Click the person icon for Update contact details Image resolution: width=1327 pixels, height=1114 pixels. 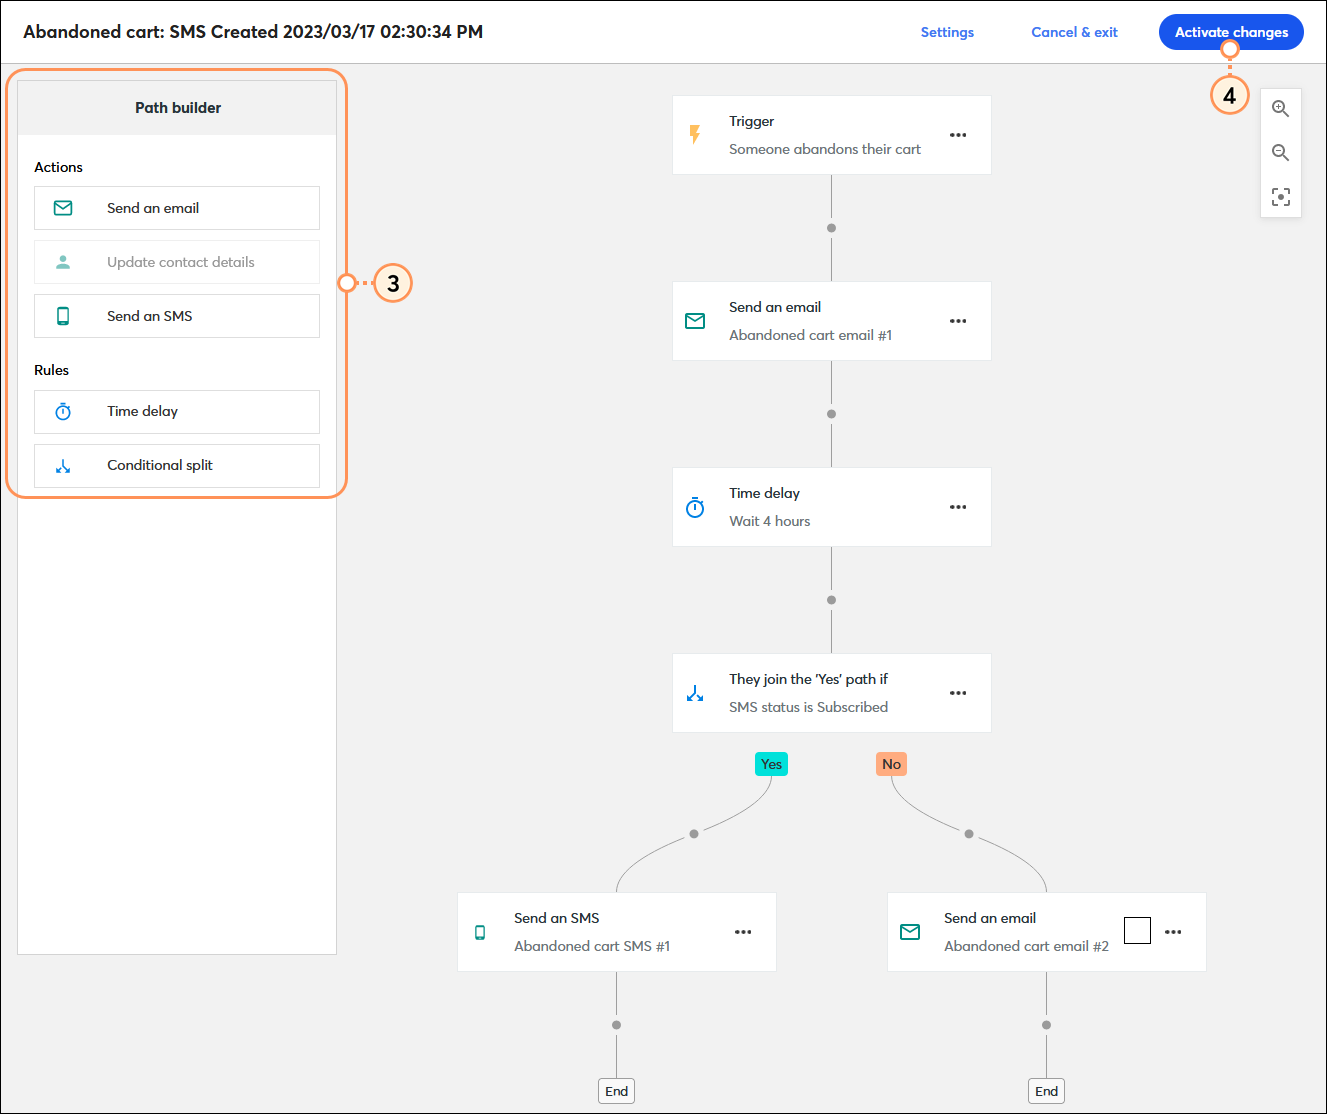[63, 262]
